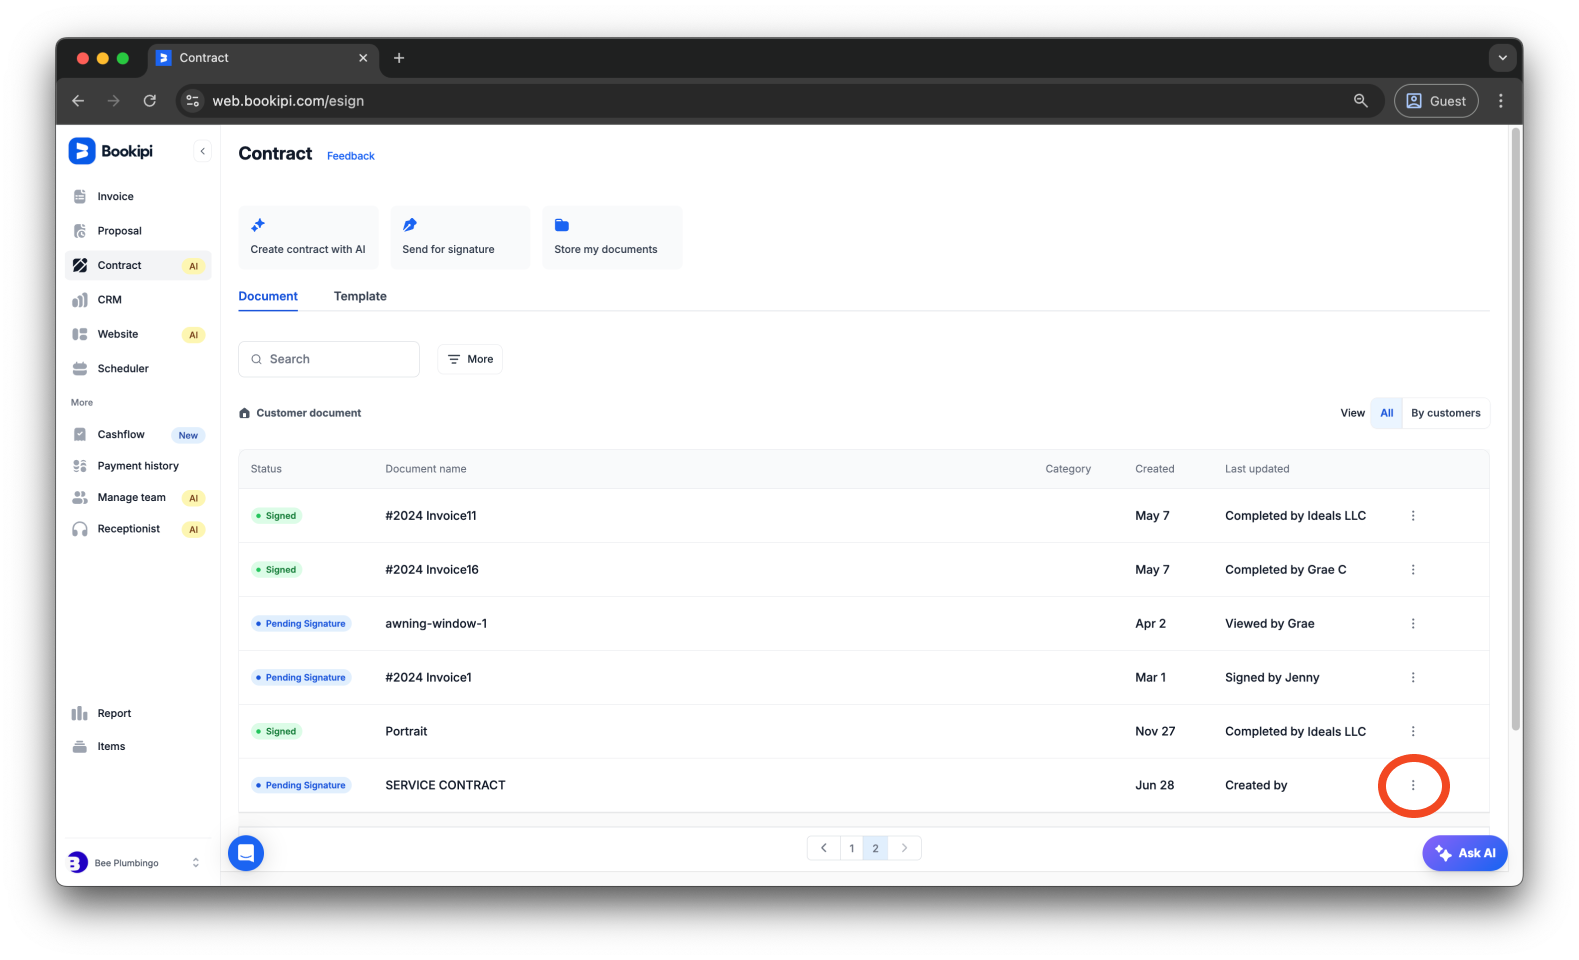Click the Ask AI button

pos(1465,853)
